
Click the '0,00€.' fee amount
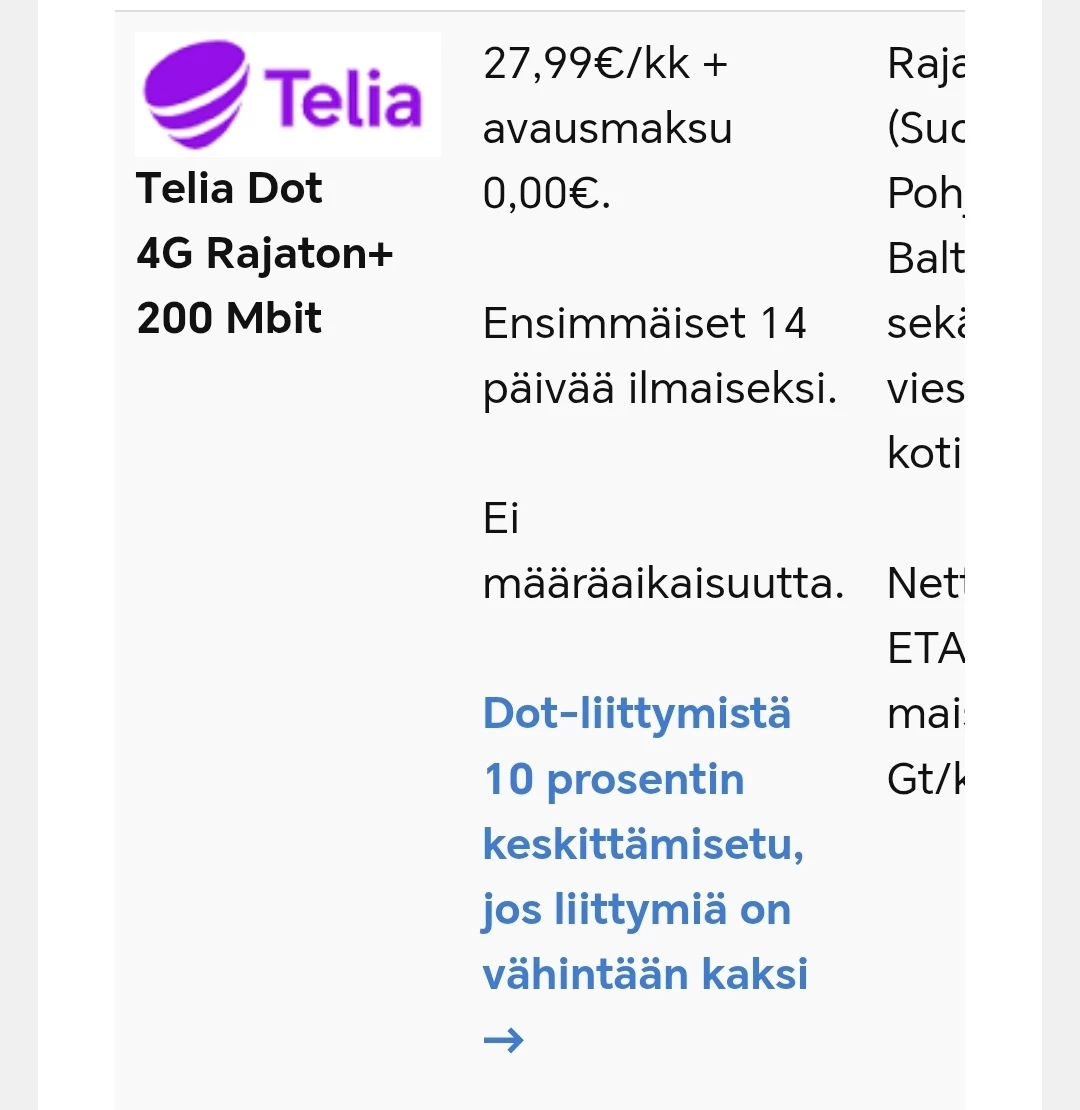point(546,194)
